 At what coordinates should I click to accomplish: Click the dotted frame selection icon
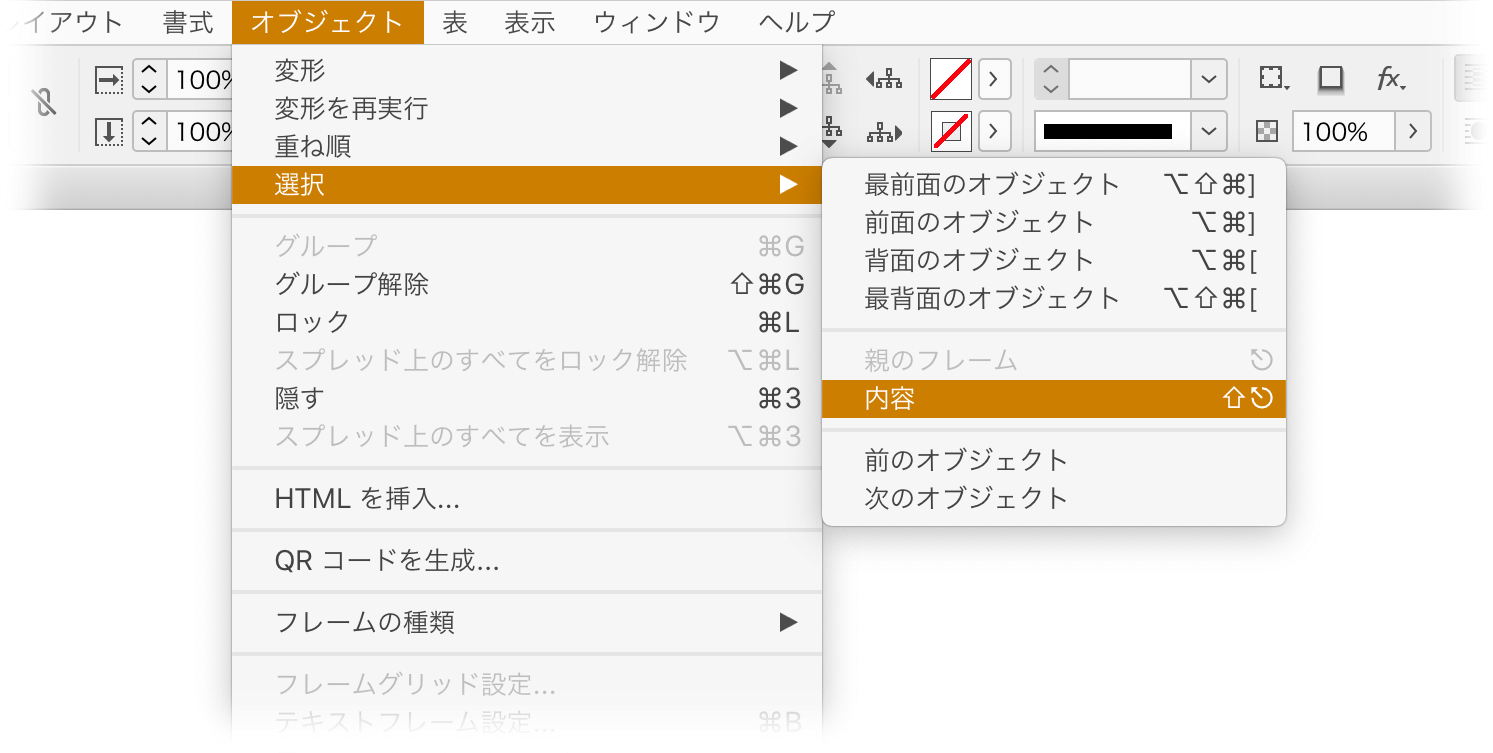pyautogui.click(x=1271, y=78)
